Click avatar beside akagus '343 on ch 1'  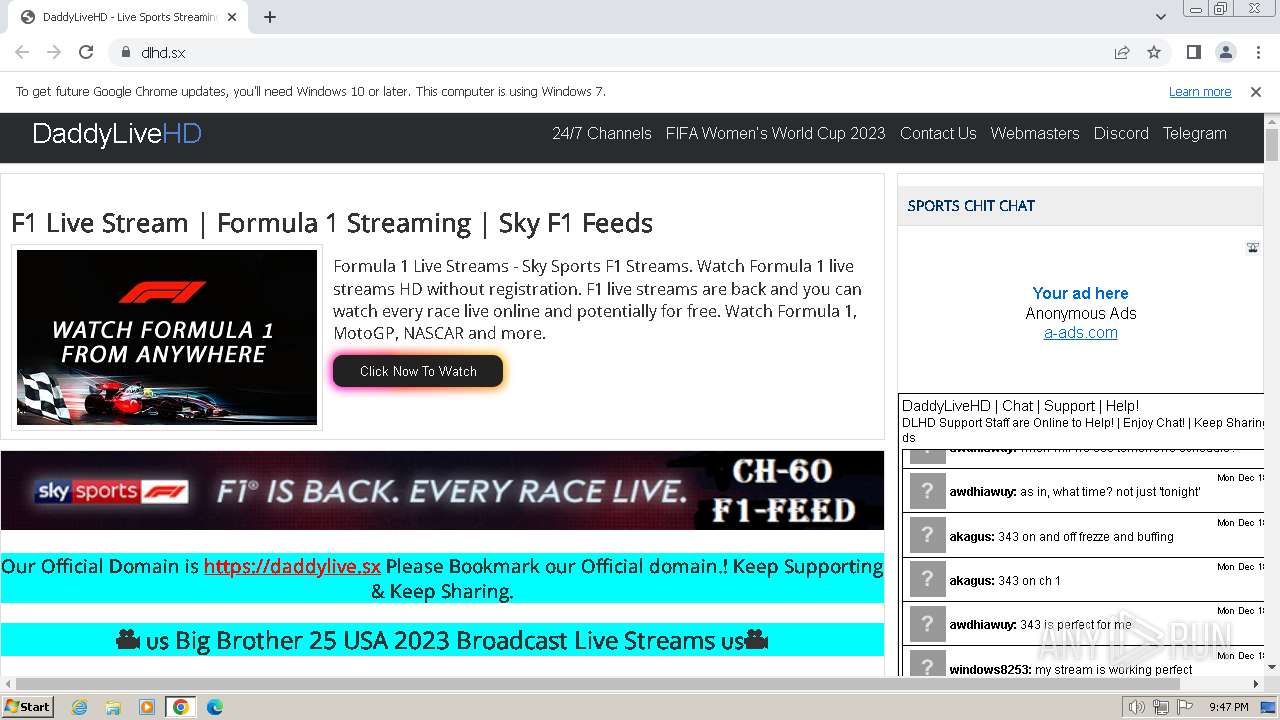[927, 580]
